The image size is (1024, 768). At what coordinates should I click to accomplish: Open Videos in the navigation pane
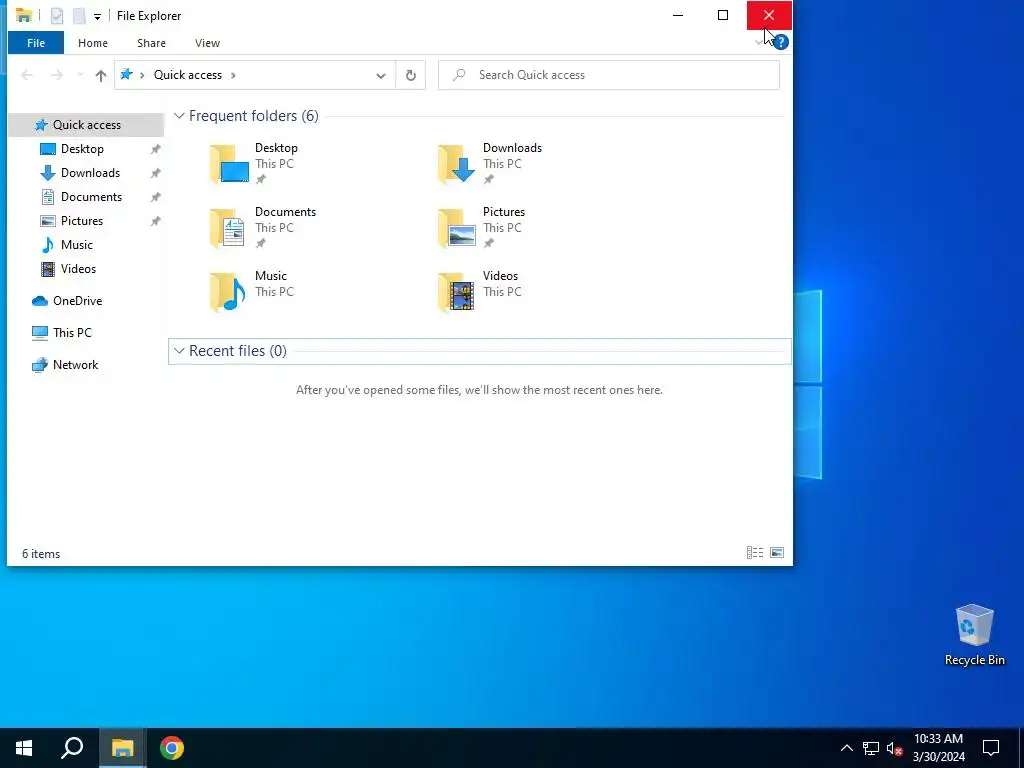coord(78,269)
